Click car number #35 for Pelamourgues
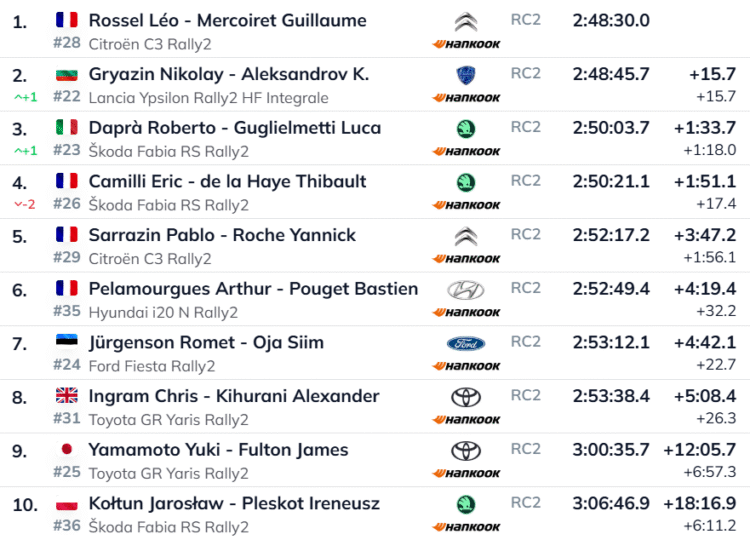This screenshot has width=750, height=540. (66, 312)
